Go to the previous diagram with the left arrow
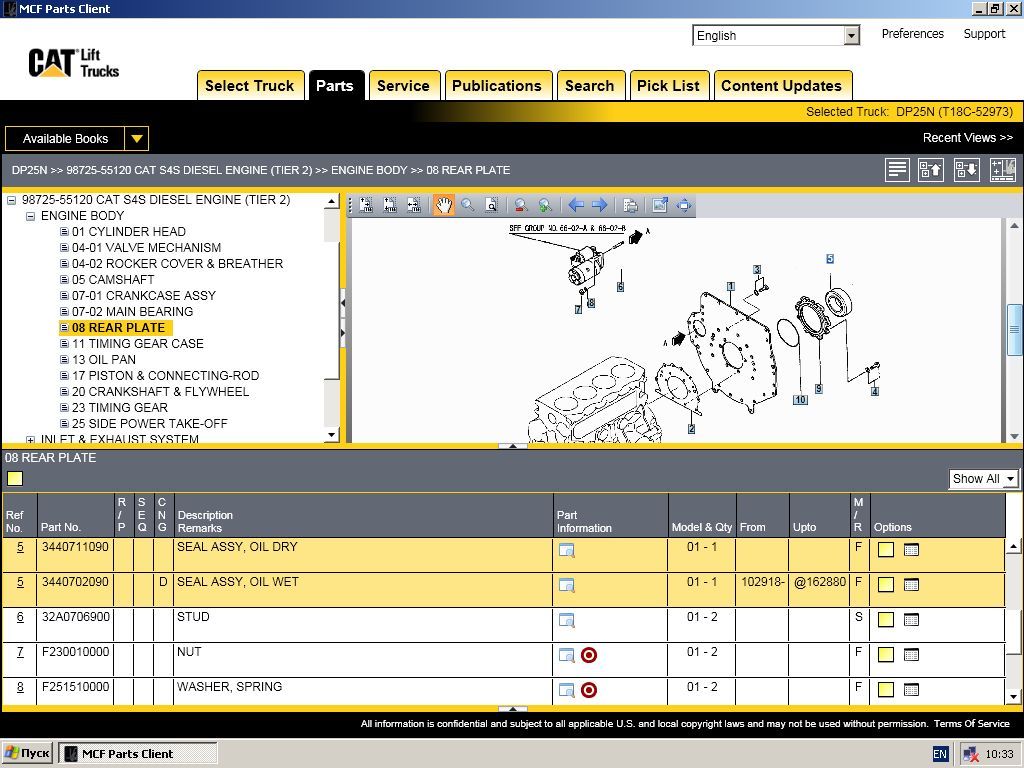This screenshot has width=1024, height=768. [x=576, y=205]
